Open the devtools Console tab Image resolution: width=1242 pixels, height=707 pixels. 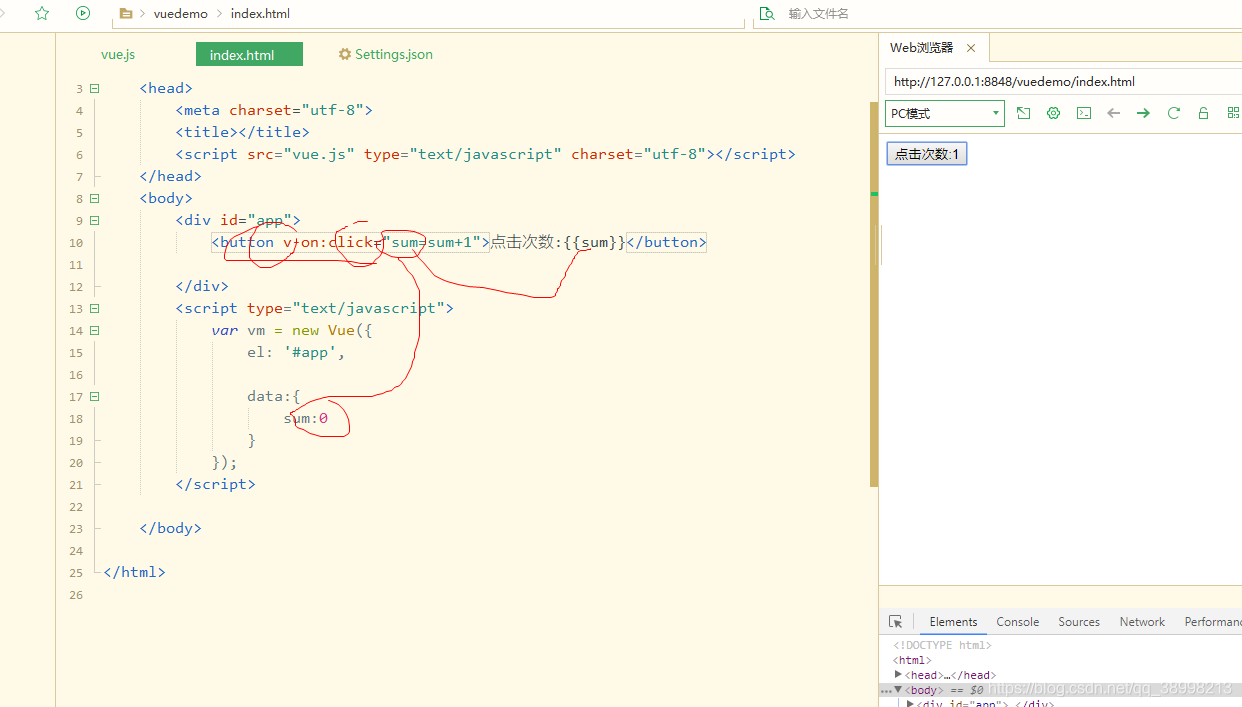(1017, 621)
